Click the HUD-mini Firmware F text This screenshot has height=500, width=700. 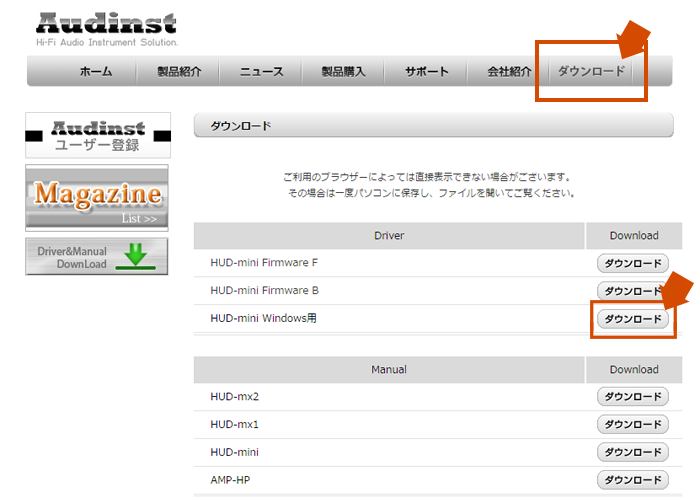[x=264, y=262]
